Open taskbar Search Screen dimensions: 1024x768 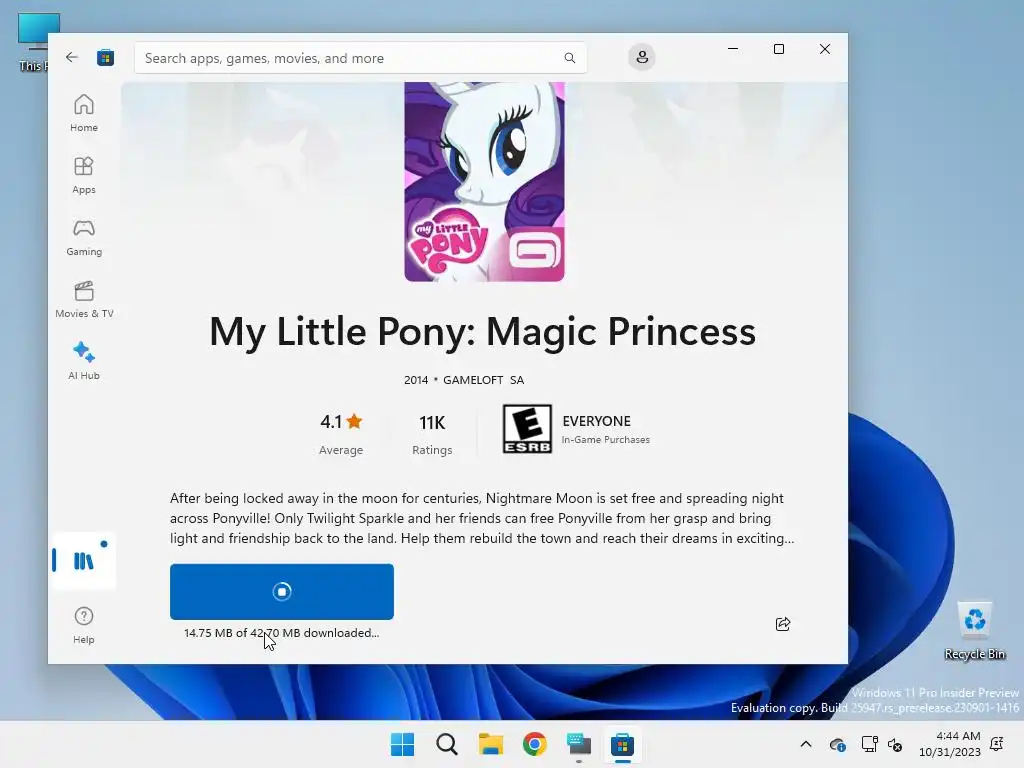tap(447, 744)
